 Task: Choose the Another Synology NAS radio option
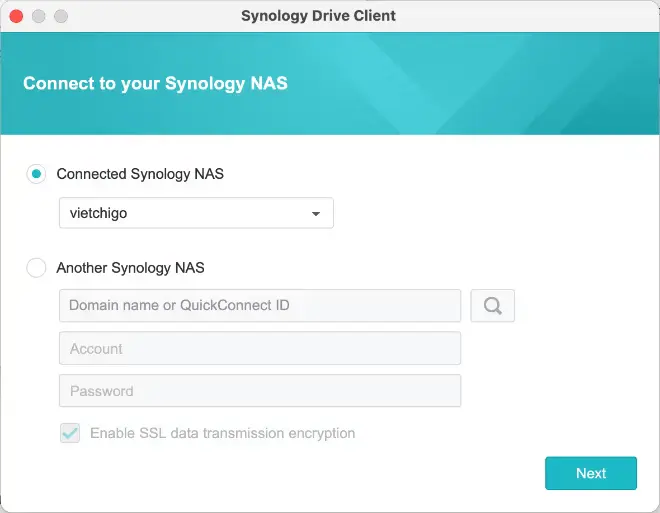[37, 268]
